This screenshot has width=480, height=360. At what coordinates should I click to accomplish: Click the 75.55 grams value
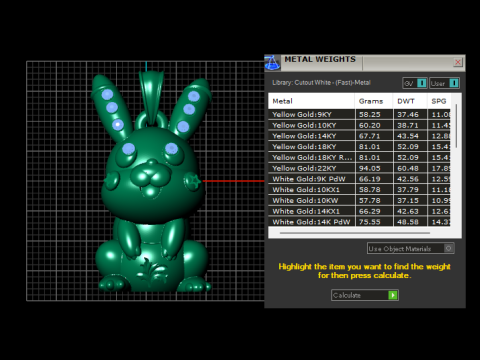click(370, 222)
